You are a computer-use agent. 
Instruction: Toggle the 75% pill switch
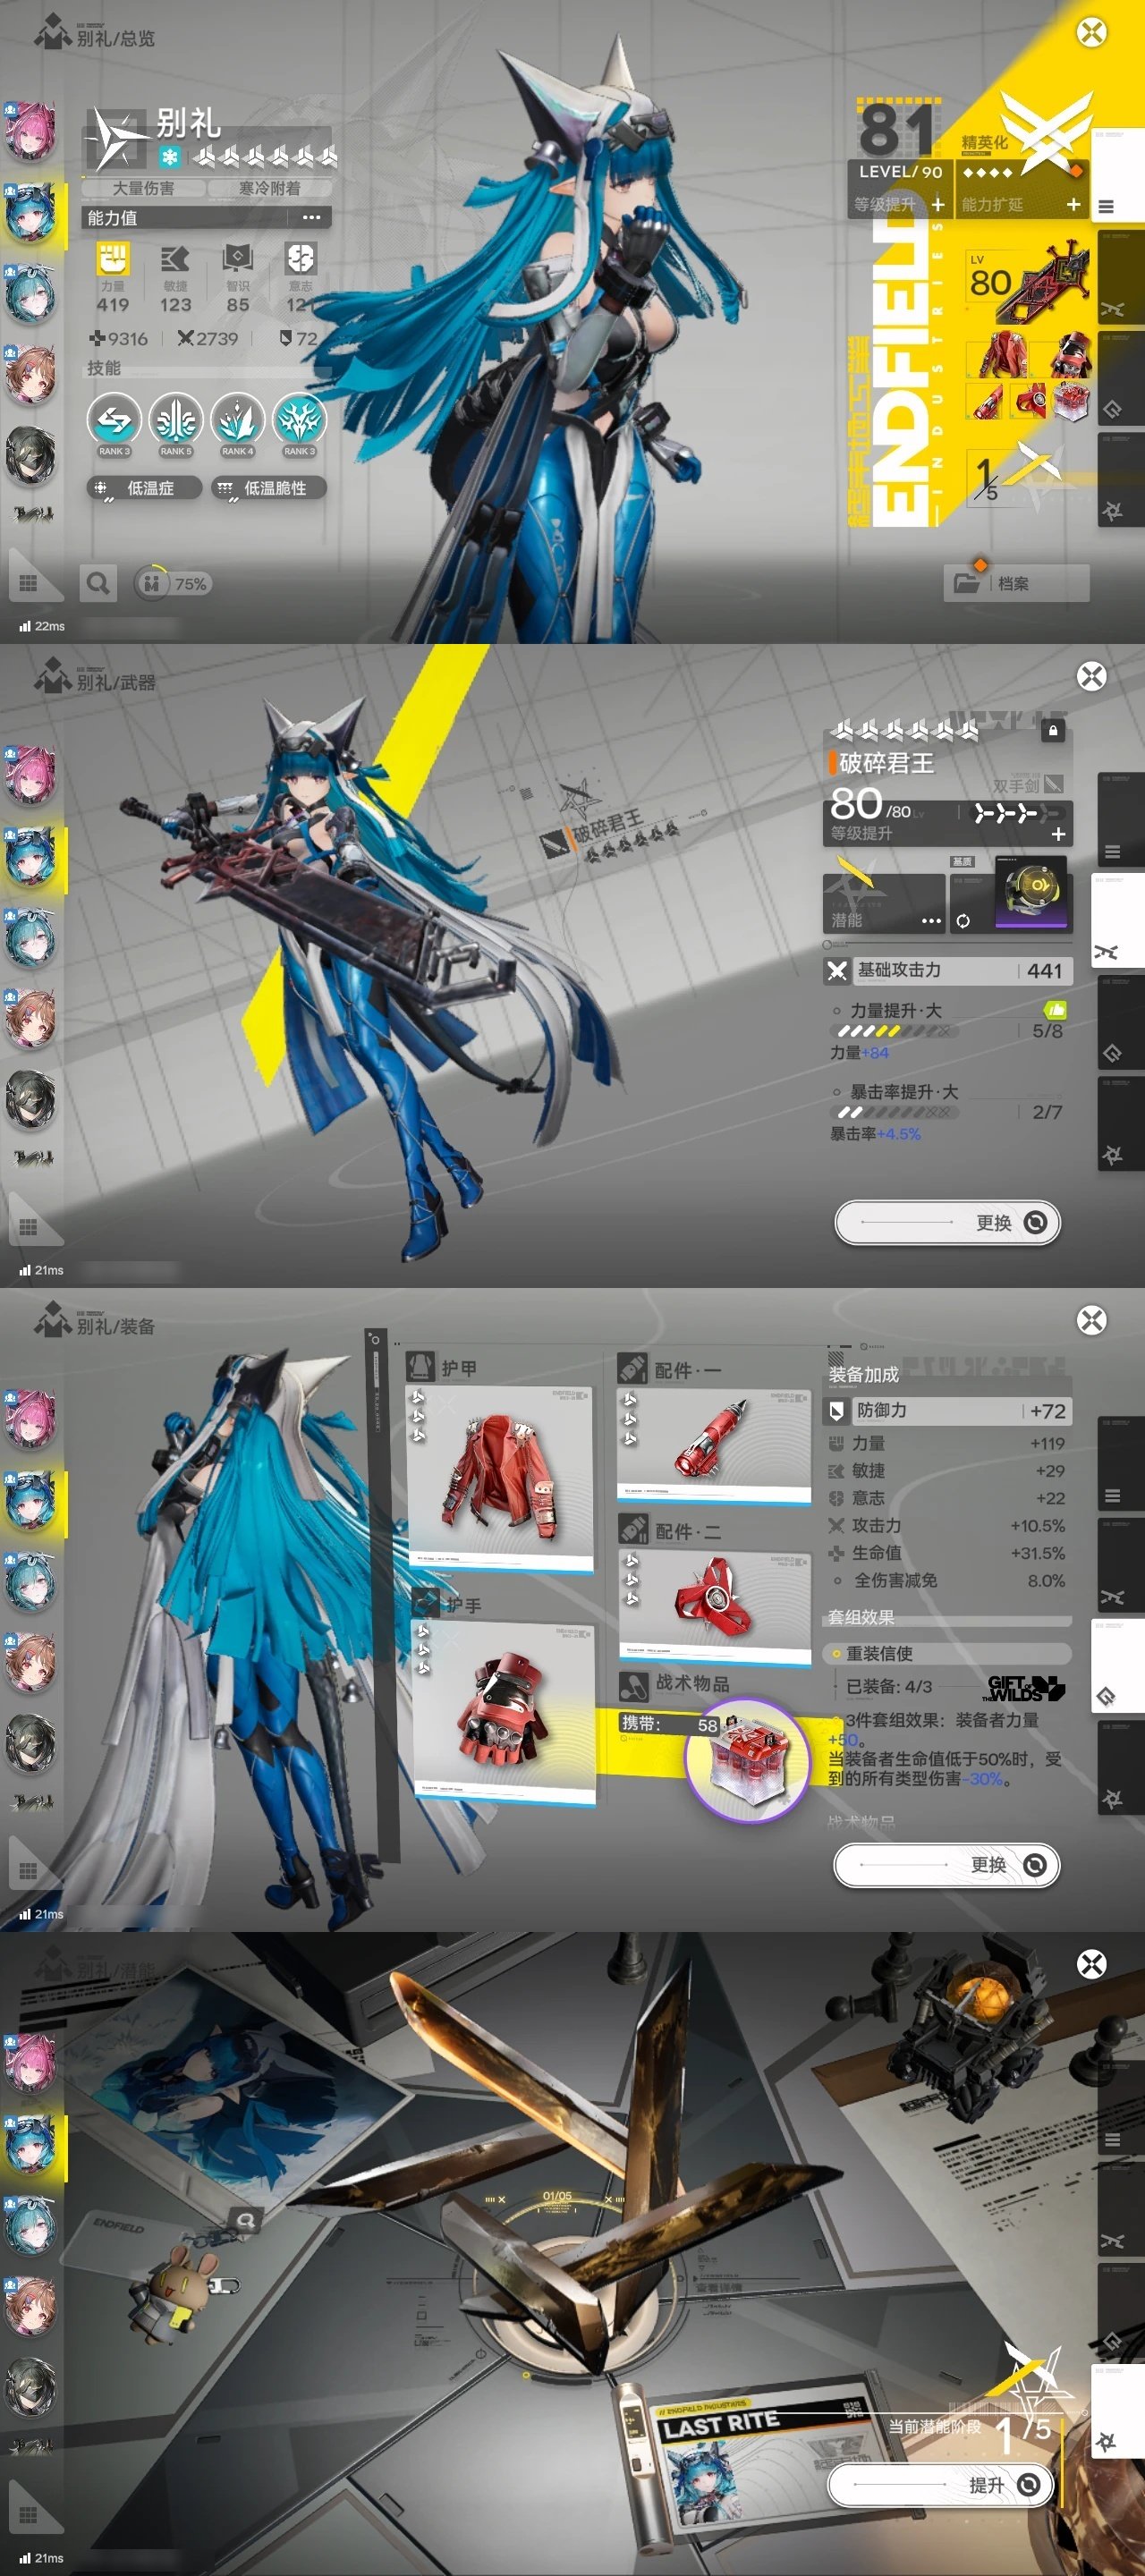click(172, 584)
